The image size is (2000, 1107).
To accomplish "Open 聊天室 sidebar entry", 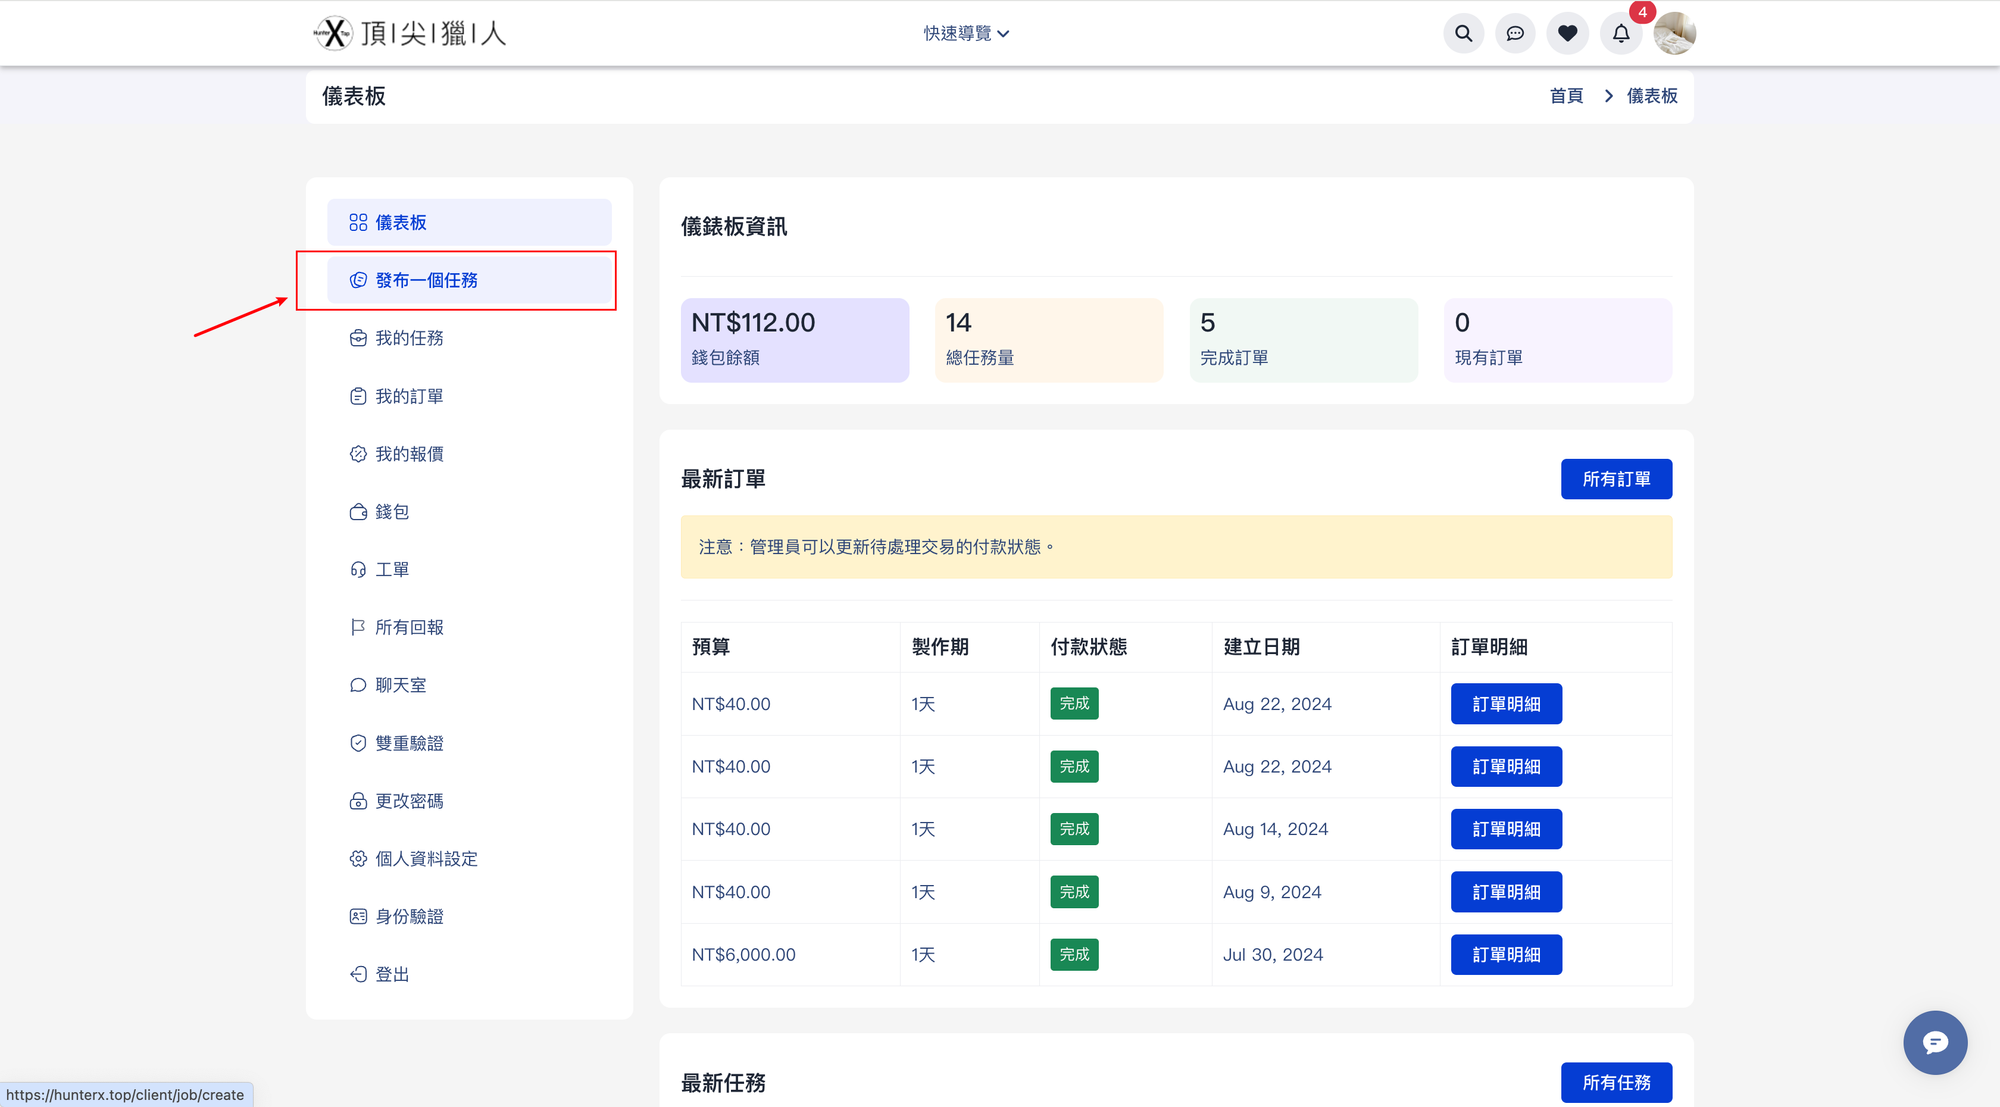I will [400, 686].
